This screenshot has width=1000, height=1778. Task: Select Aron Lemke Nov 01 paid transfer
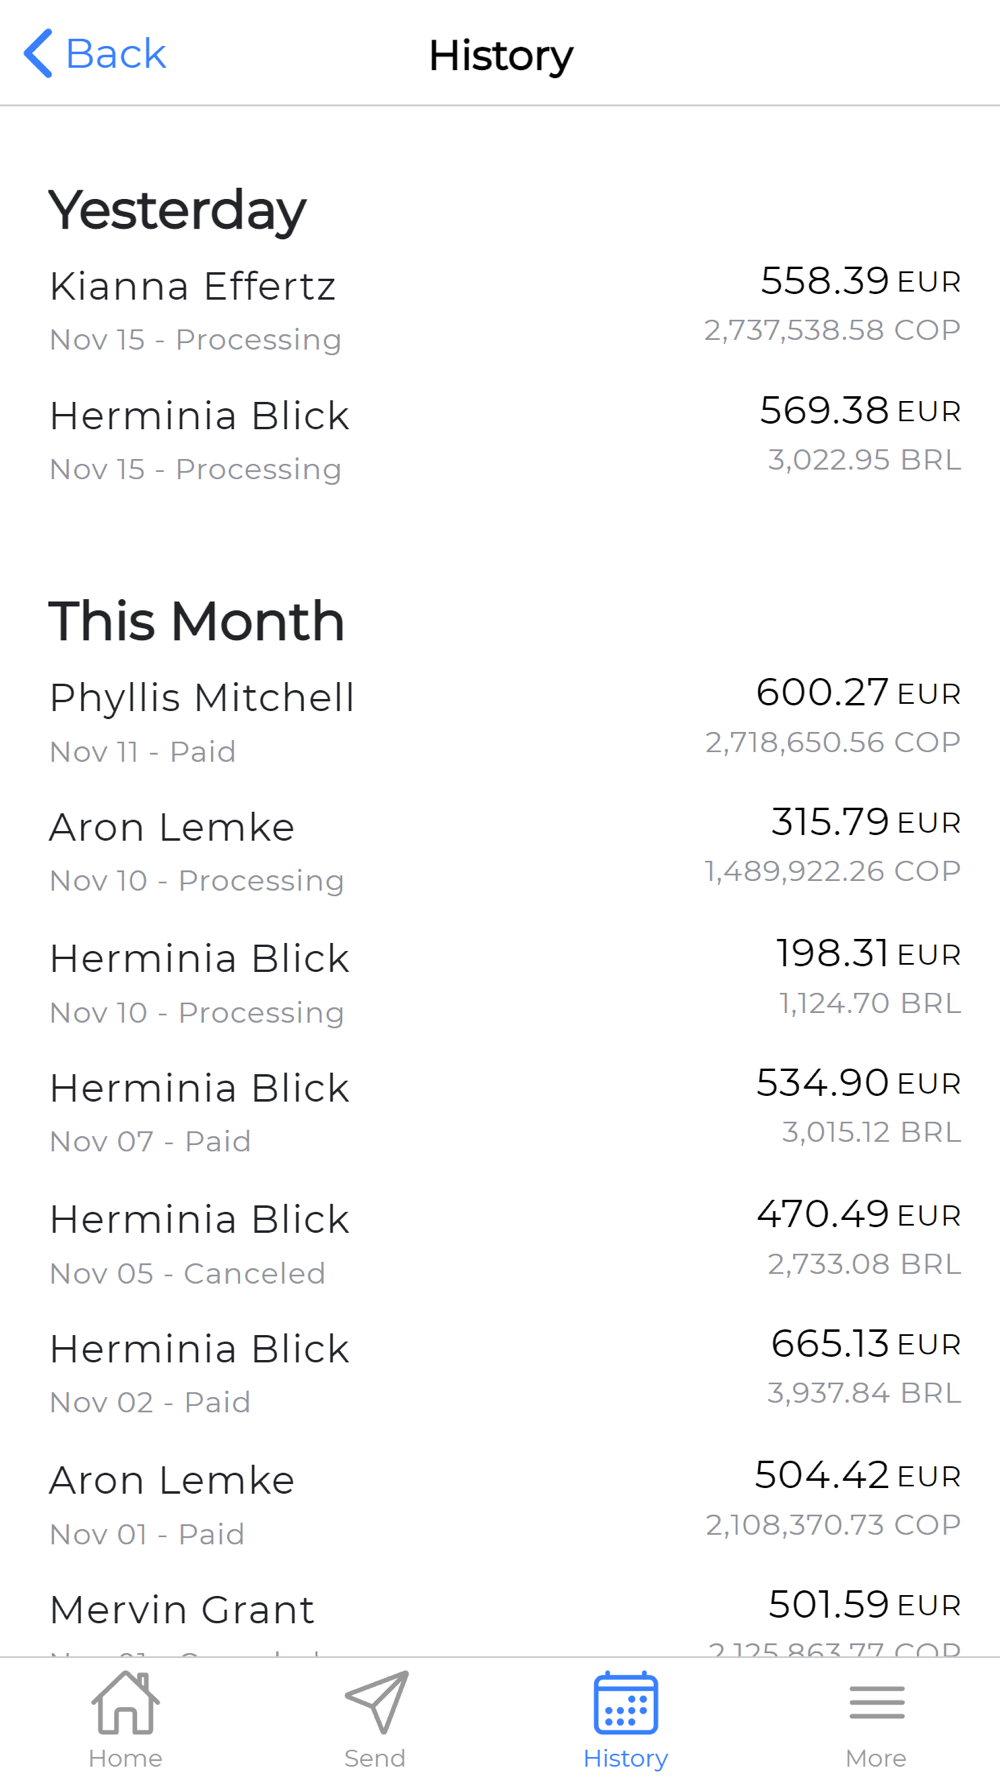[x=500, y=1505]
